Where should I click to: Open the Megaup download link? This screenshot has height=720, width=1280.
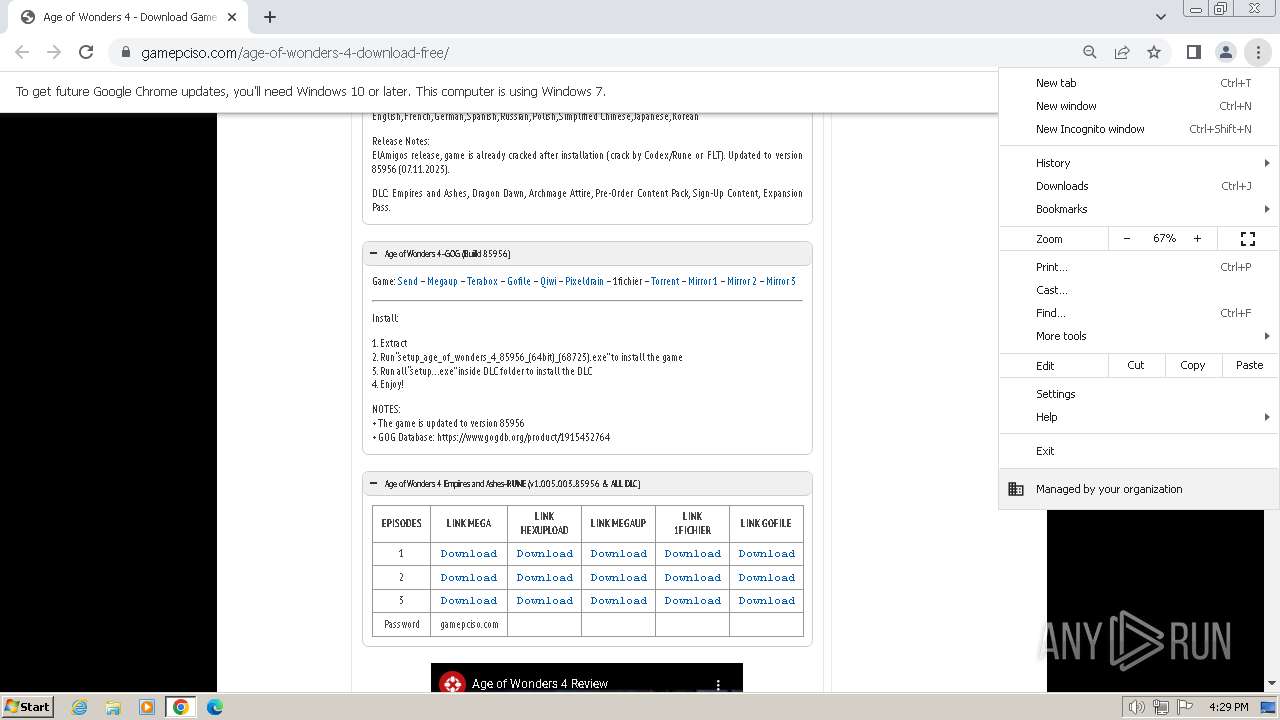(442, 281)
